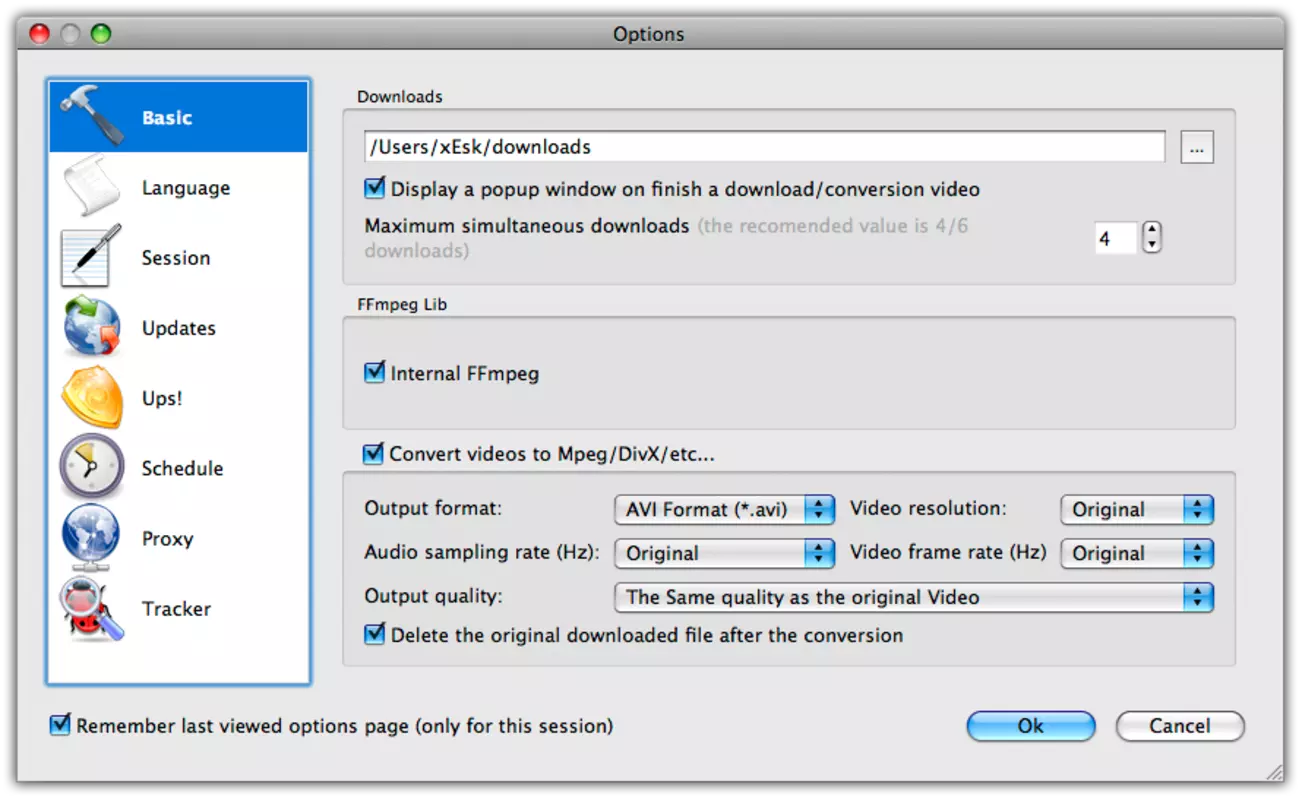Select the Proxy label in sidebar

point(167,538)
